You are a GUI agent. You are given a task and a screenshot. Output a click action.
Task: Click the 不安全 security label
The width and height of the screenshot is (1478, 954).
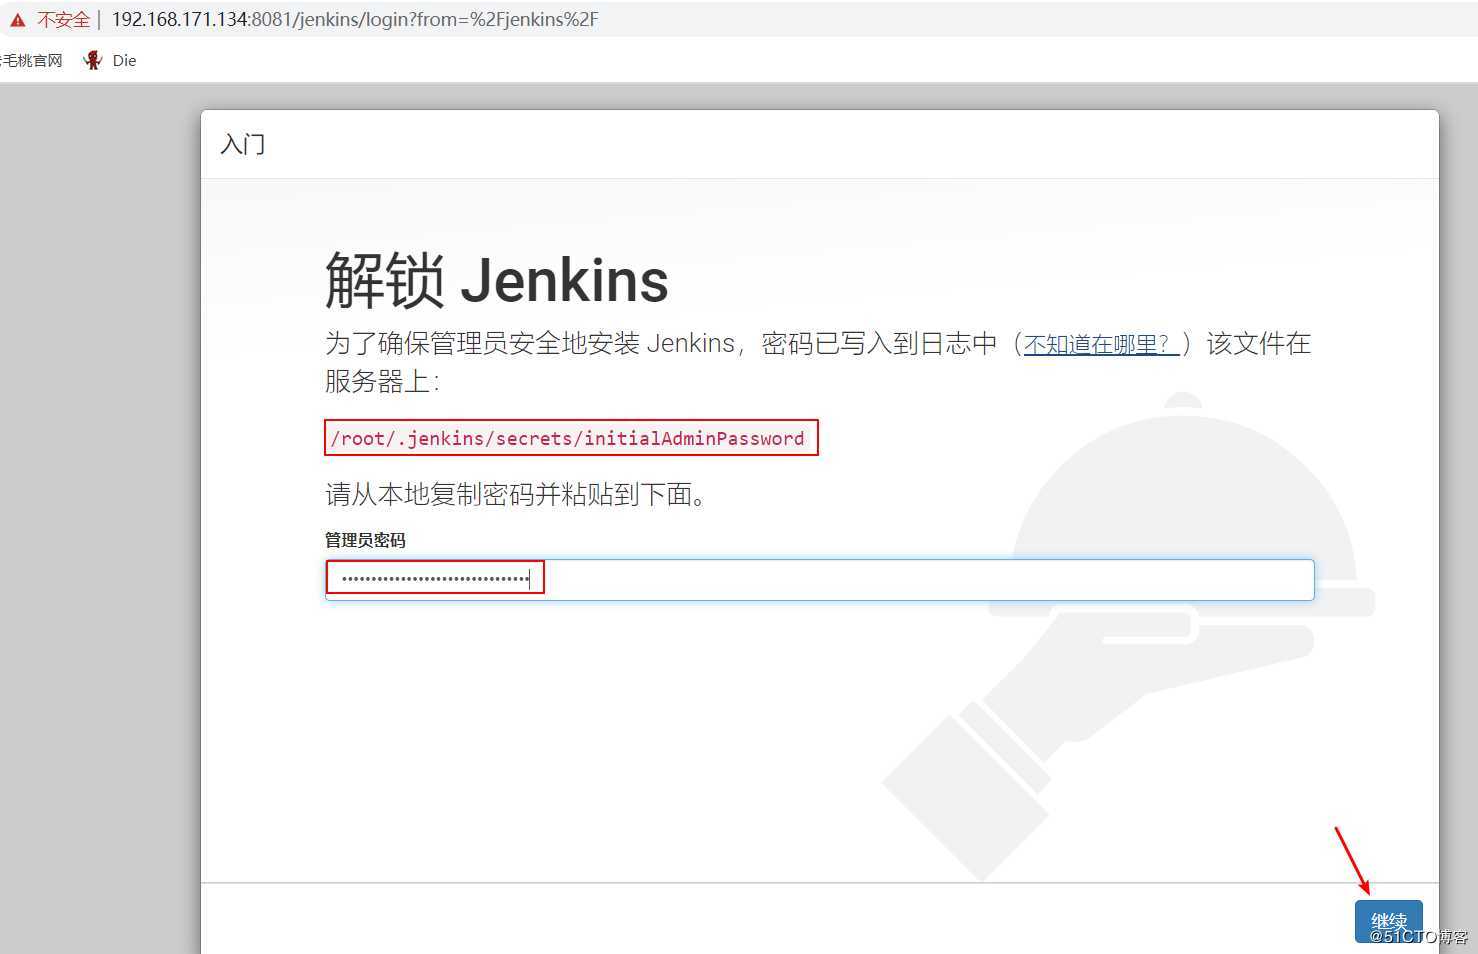click(x=63, y=20)
